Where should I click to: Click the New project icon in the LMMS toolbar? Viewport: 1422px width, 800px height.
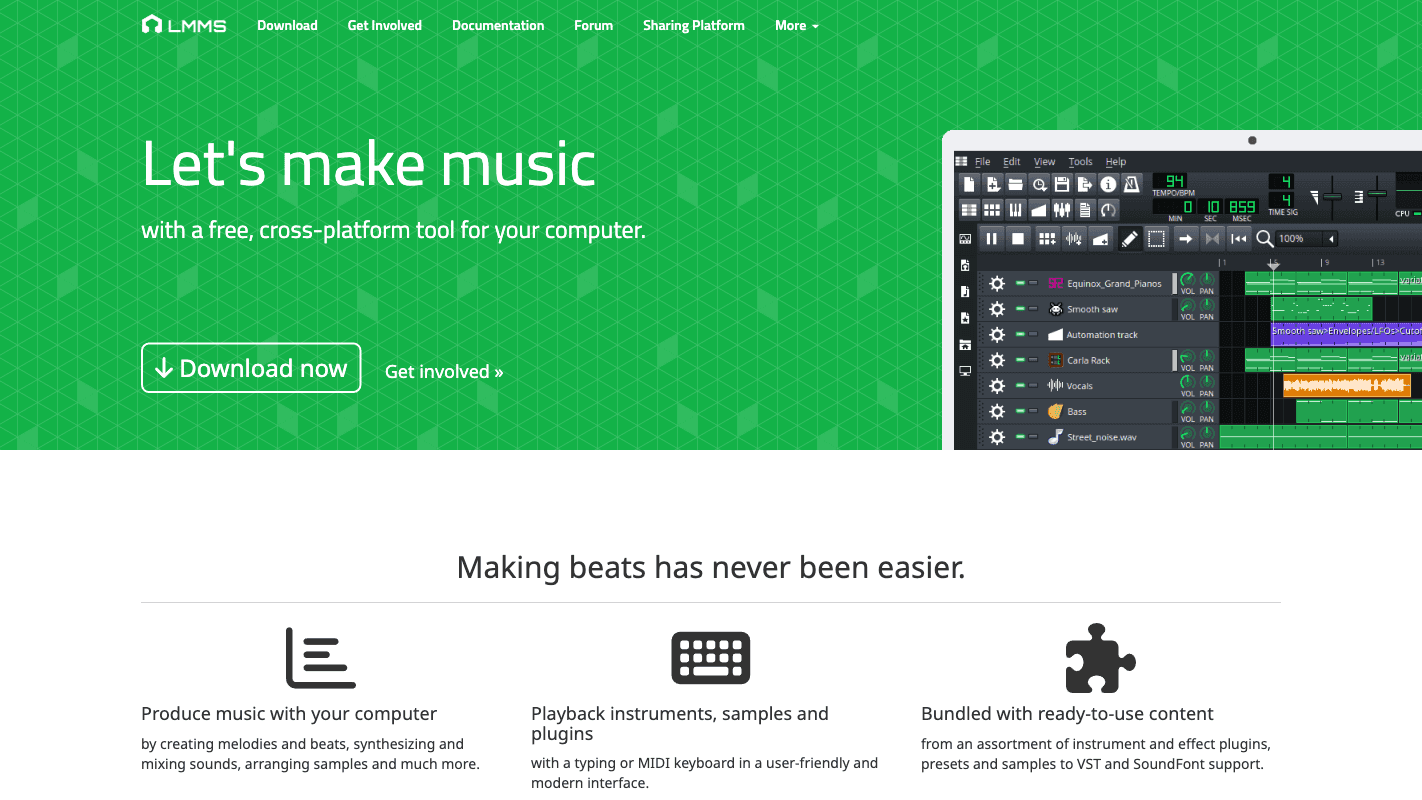969,184
